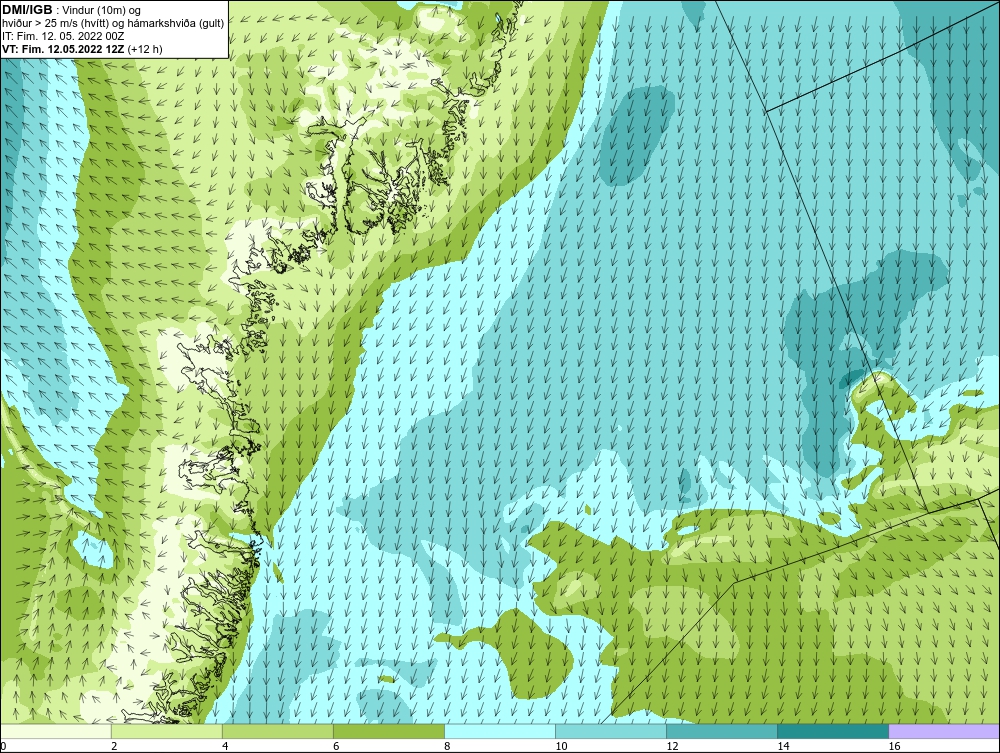Click the legend label '8'
Screen dimensions: 1000x753
(448, 746)
